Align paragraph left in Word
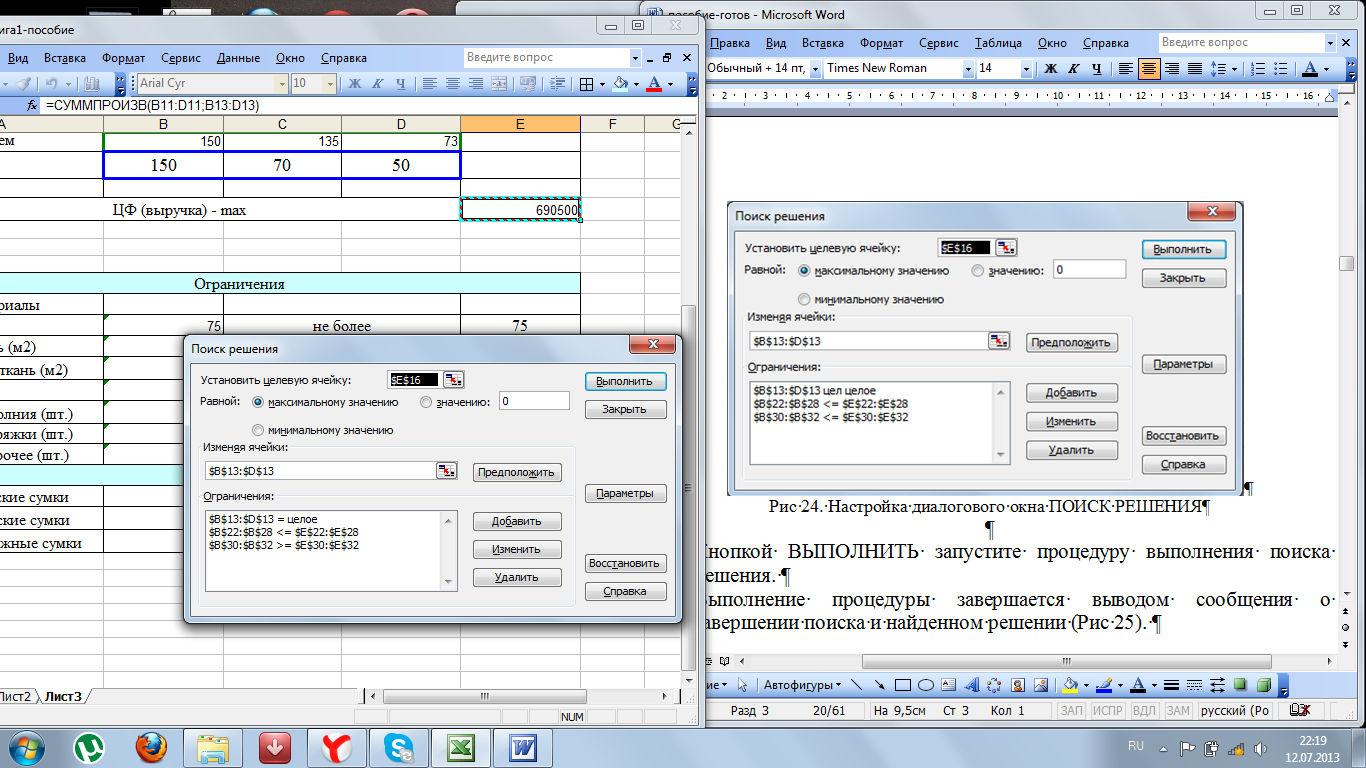This screenshot has width=1366, height=768. click(1125, 69)
